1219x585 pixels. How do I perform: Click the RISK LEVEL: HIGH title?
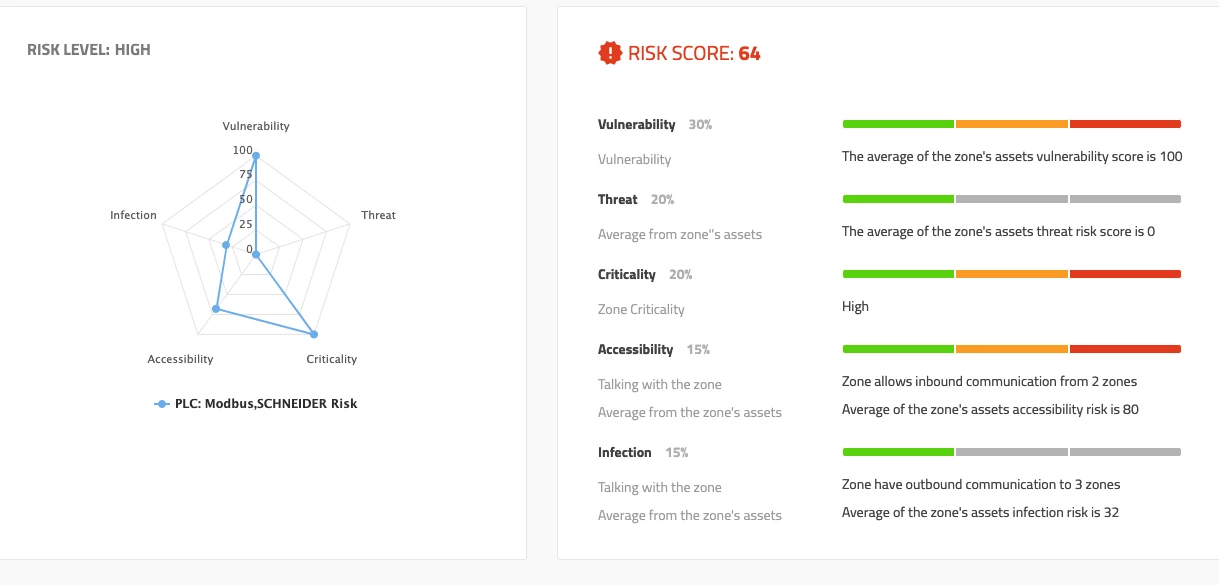pyautogui.click(x=89, y=49)
